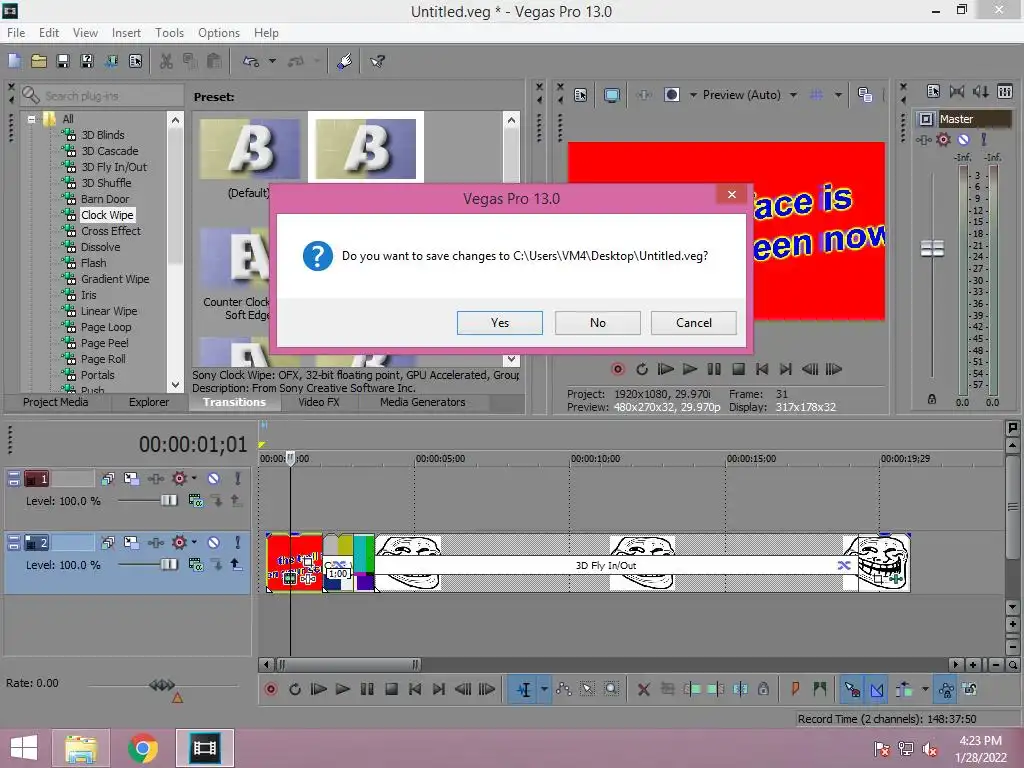Open the Help menu
Image resolution: width=1024 pixels, height=768 pixels.
tap(266, 33)
